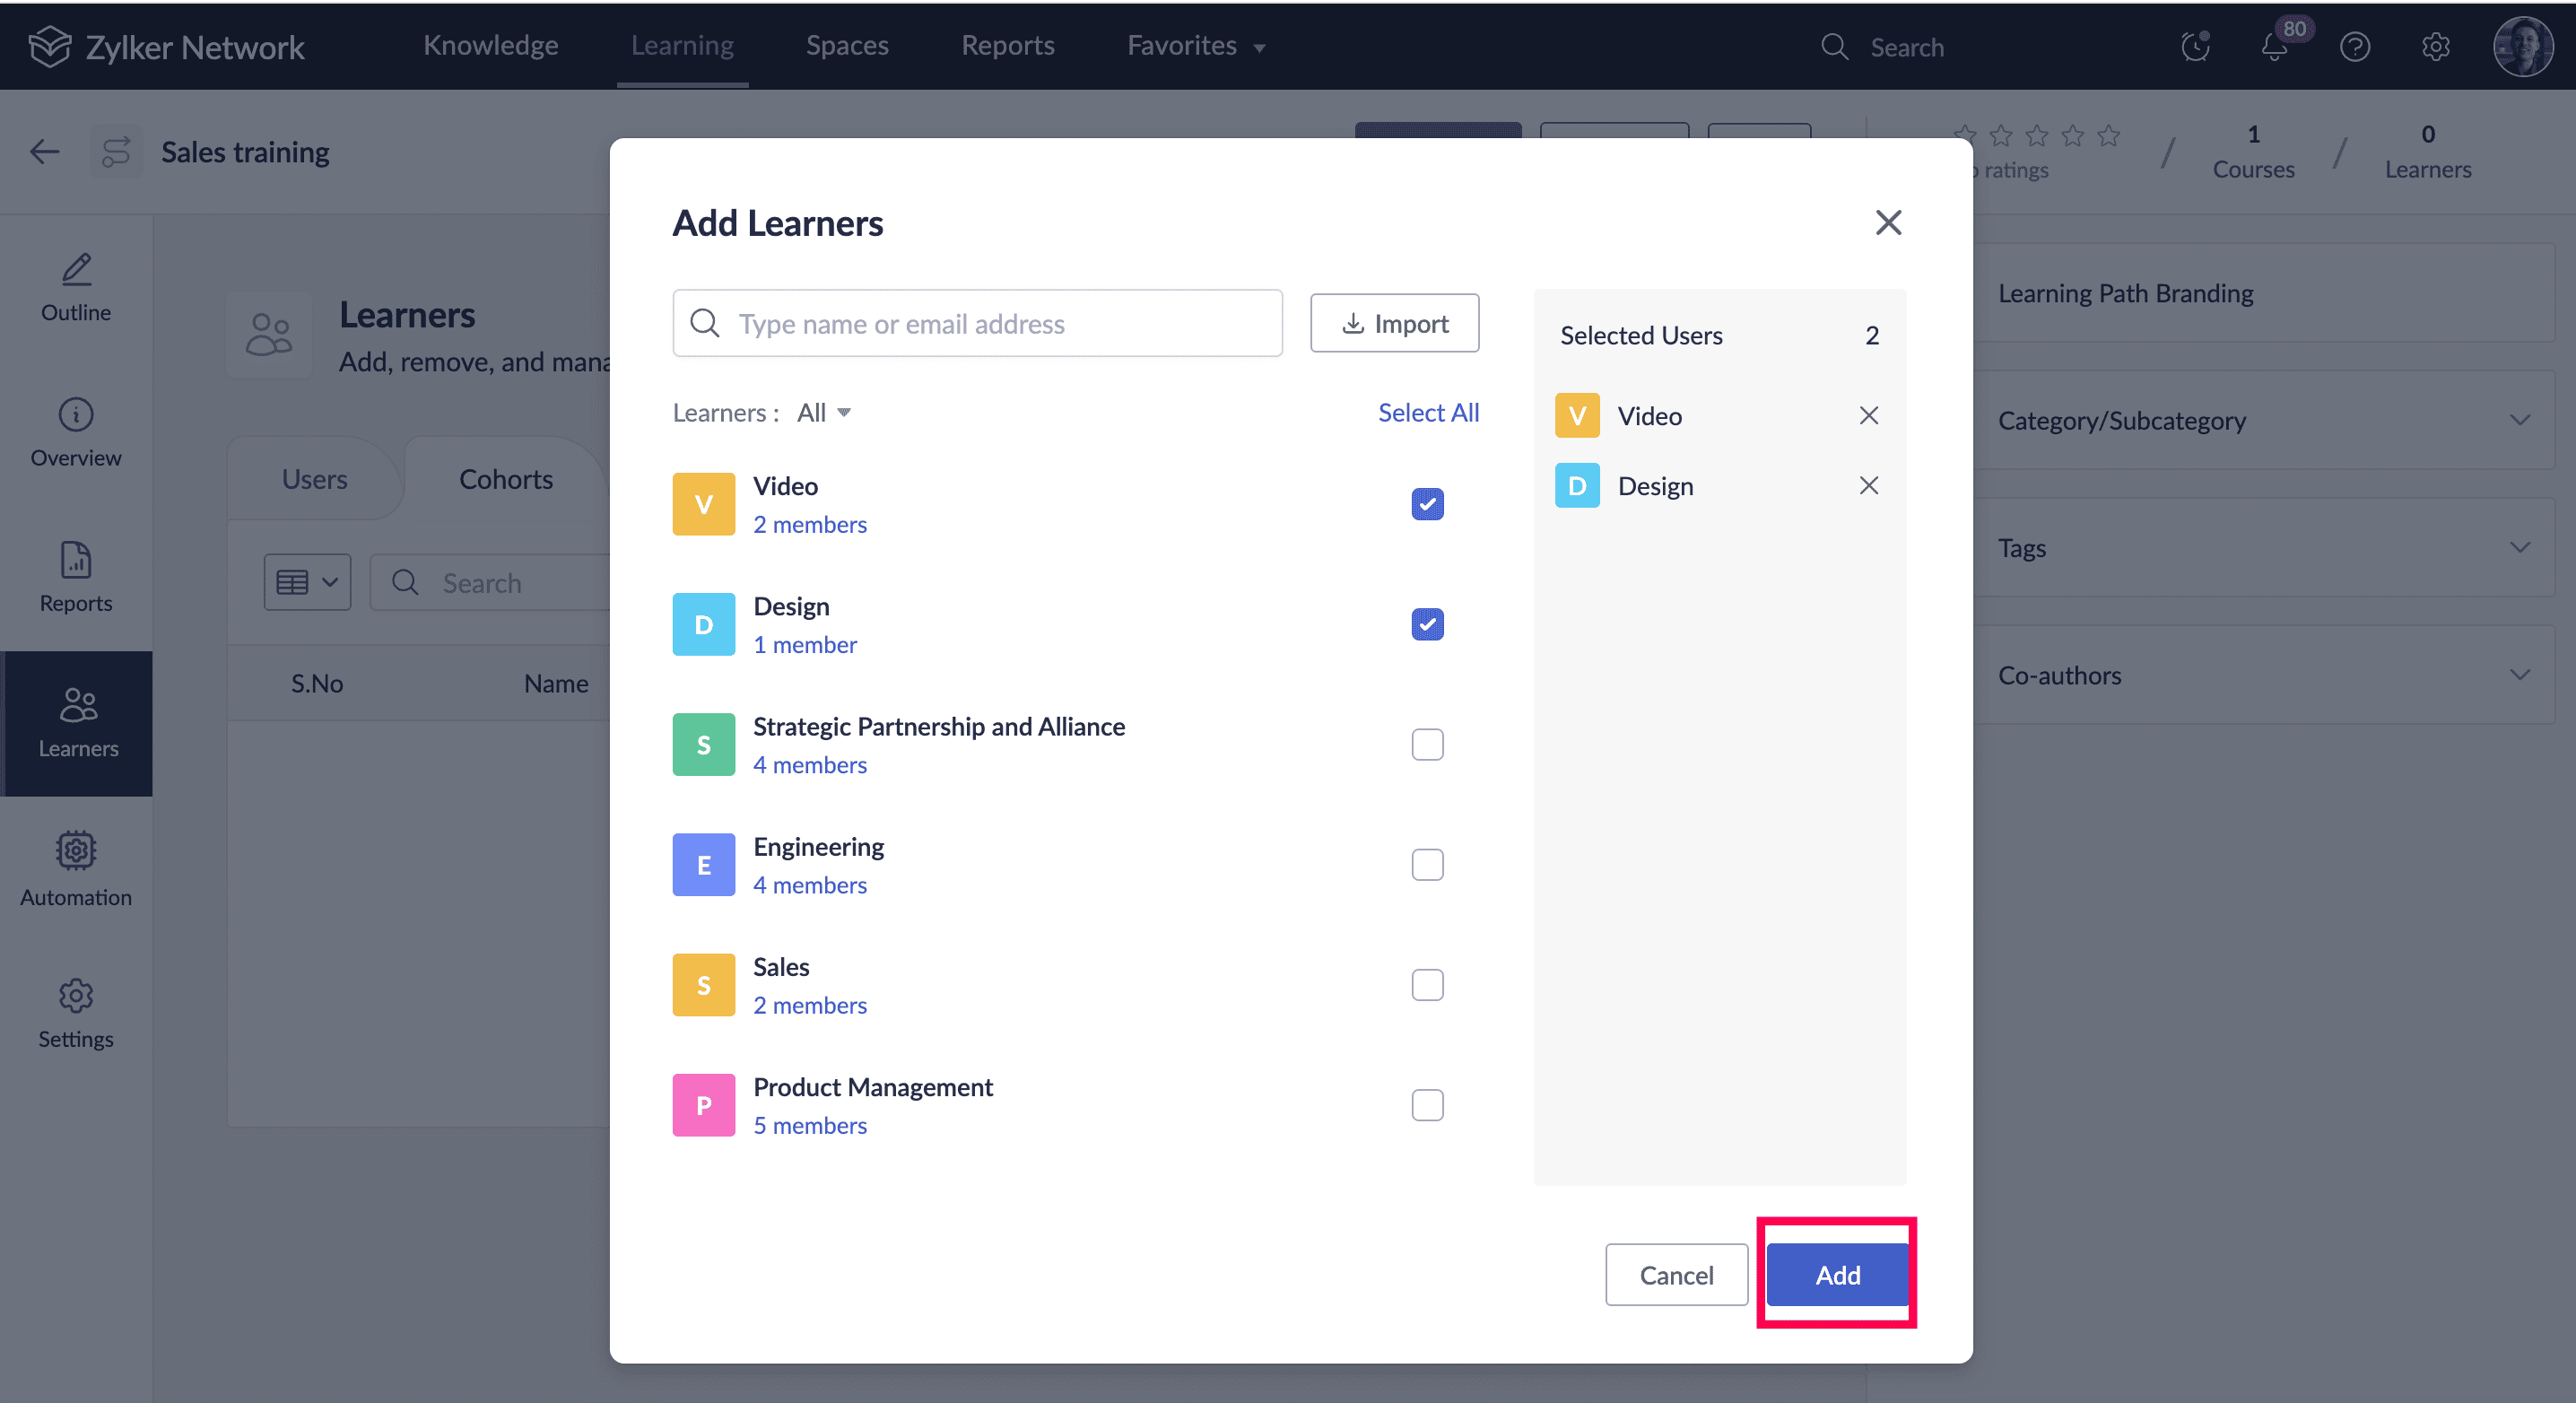Image resolution: width=2576 pixels, height=1403 pixels.
Task: Click the help question mark icon
Action: tap(2354, 47)
